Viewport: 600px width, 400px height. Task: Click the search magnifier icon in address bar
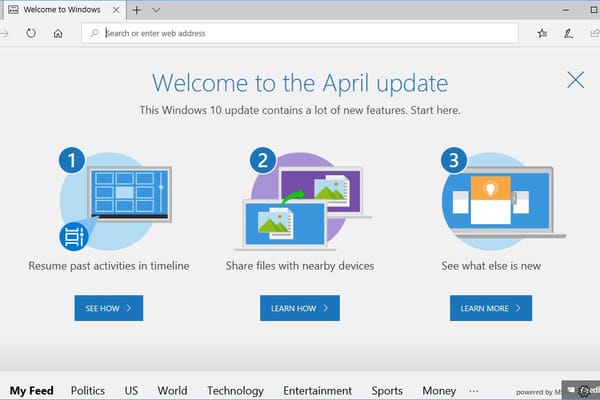(x=94, y=33)
